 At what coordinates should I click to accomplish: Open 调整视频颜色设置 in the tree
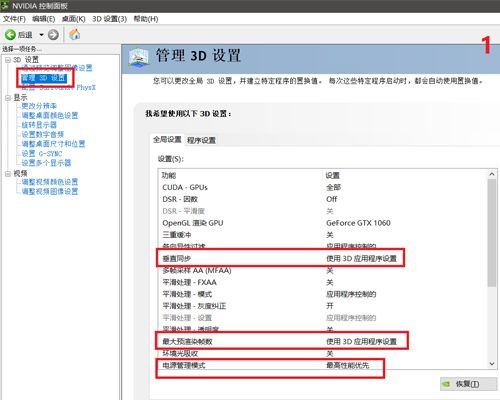coord(50,182)
